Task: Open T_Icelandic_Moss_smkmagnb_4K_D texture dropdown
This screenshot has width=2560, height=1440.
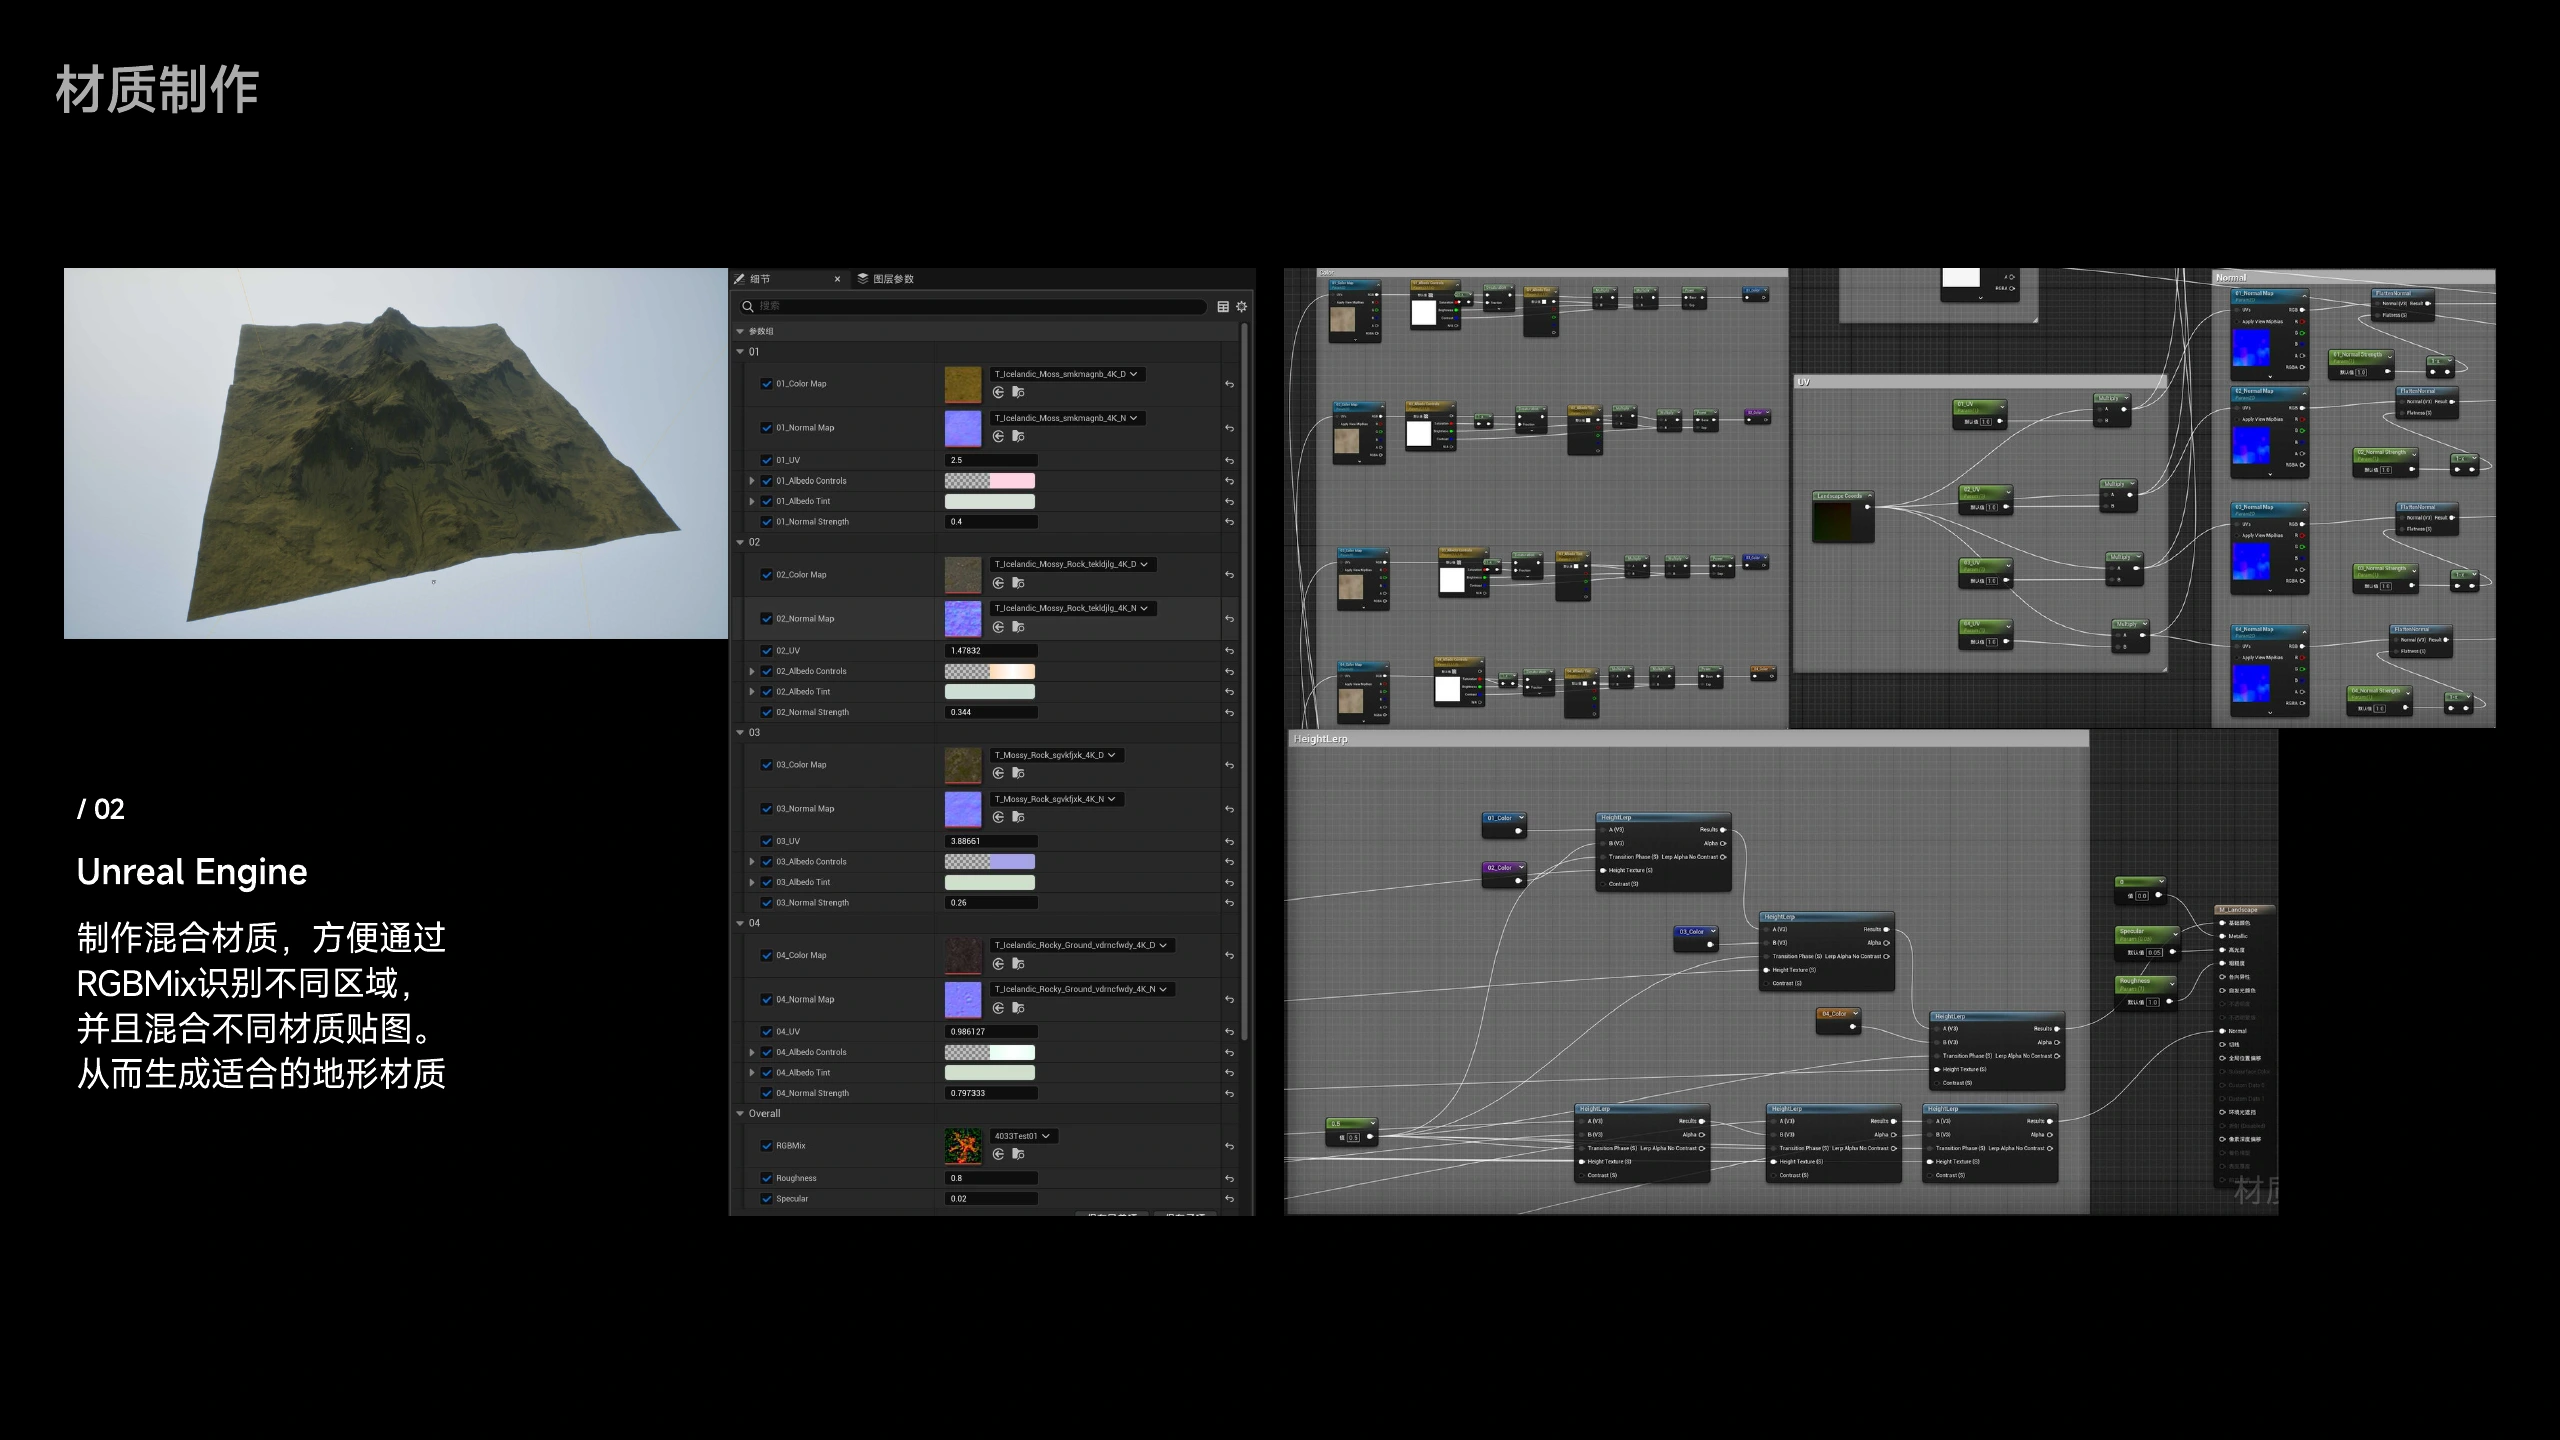Action: point(1067,374)
